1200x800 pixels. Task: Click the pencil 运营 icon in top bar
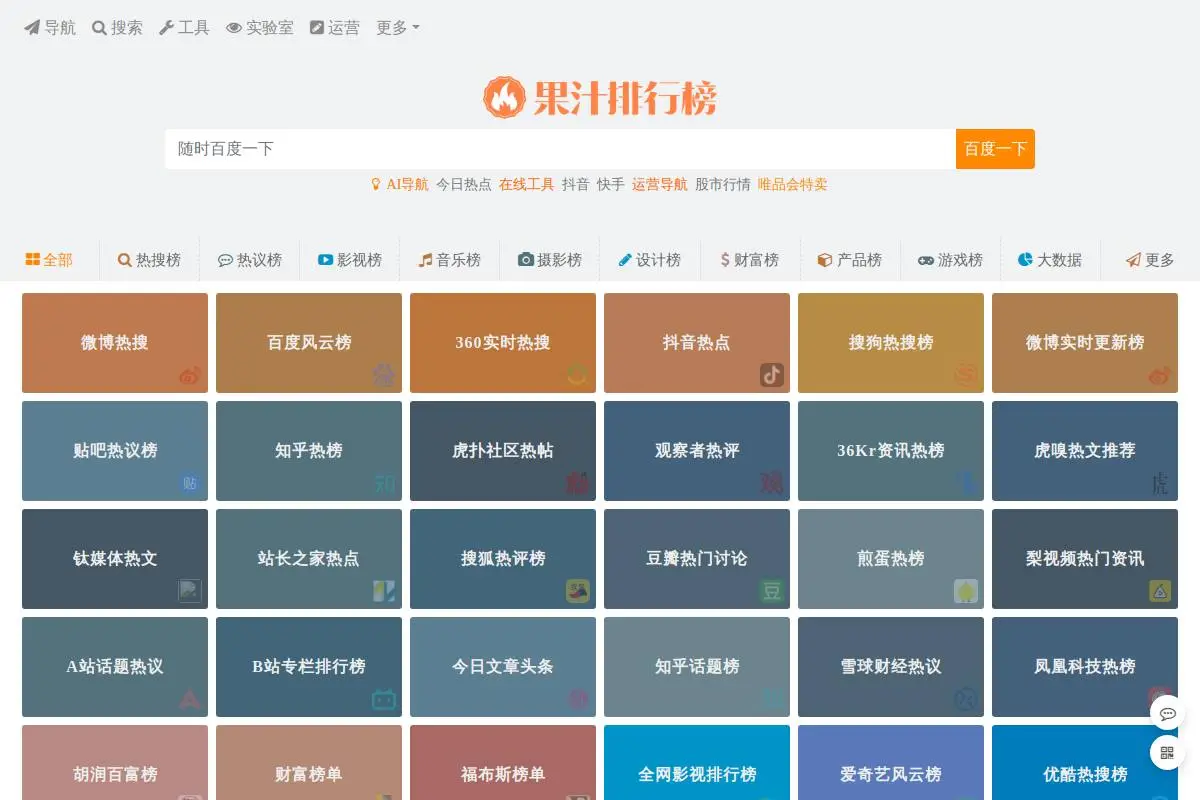[x=317, y=28]
